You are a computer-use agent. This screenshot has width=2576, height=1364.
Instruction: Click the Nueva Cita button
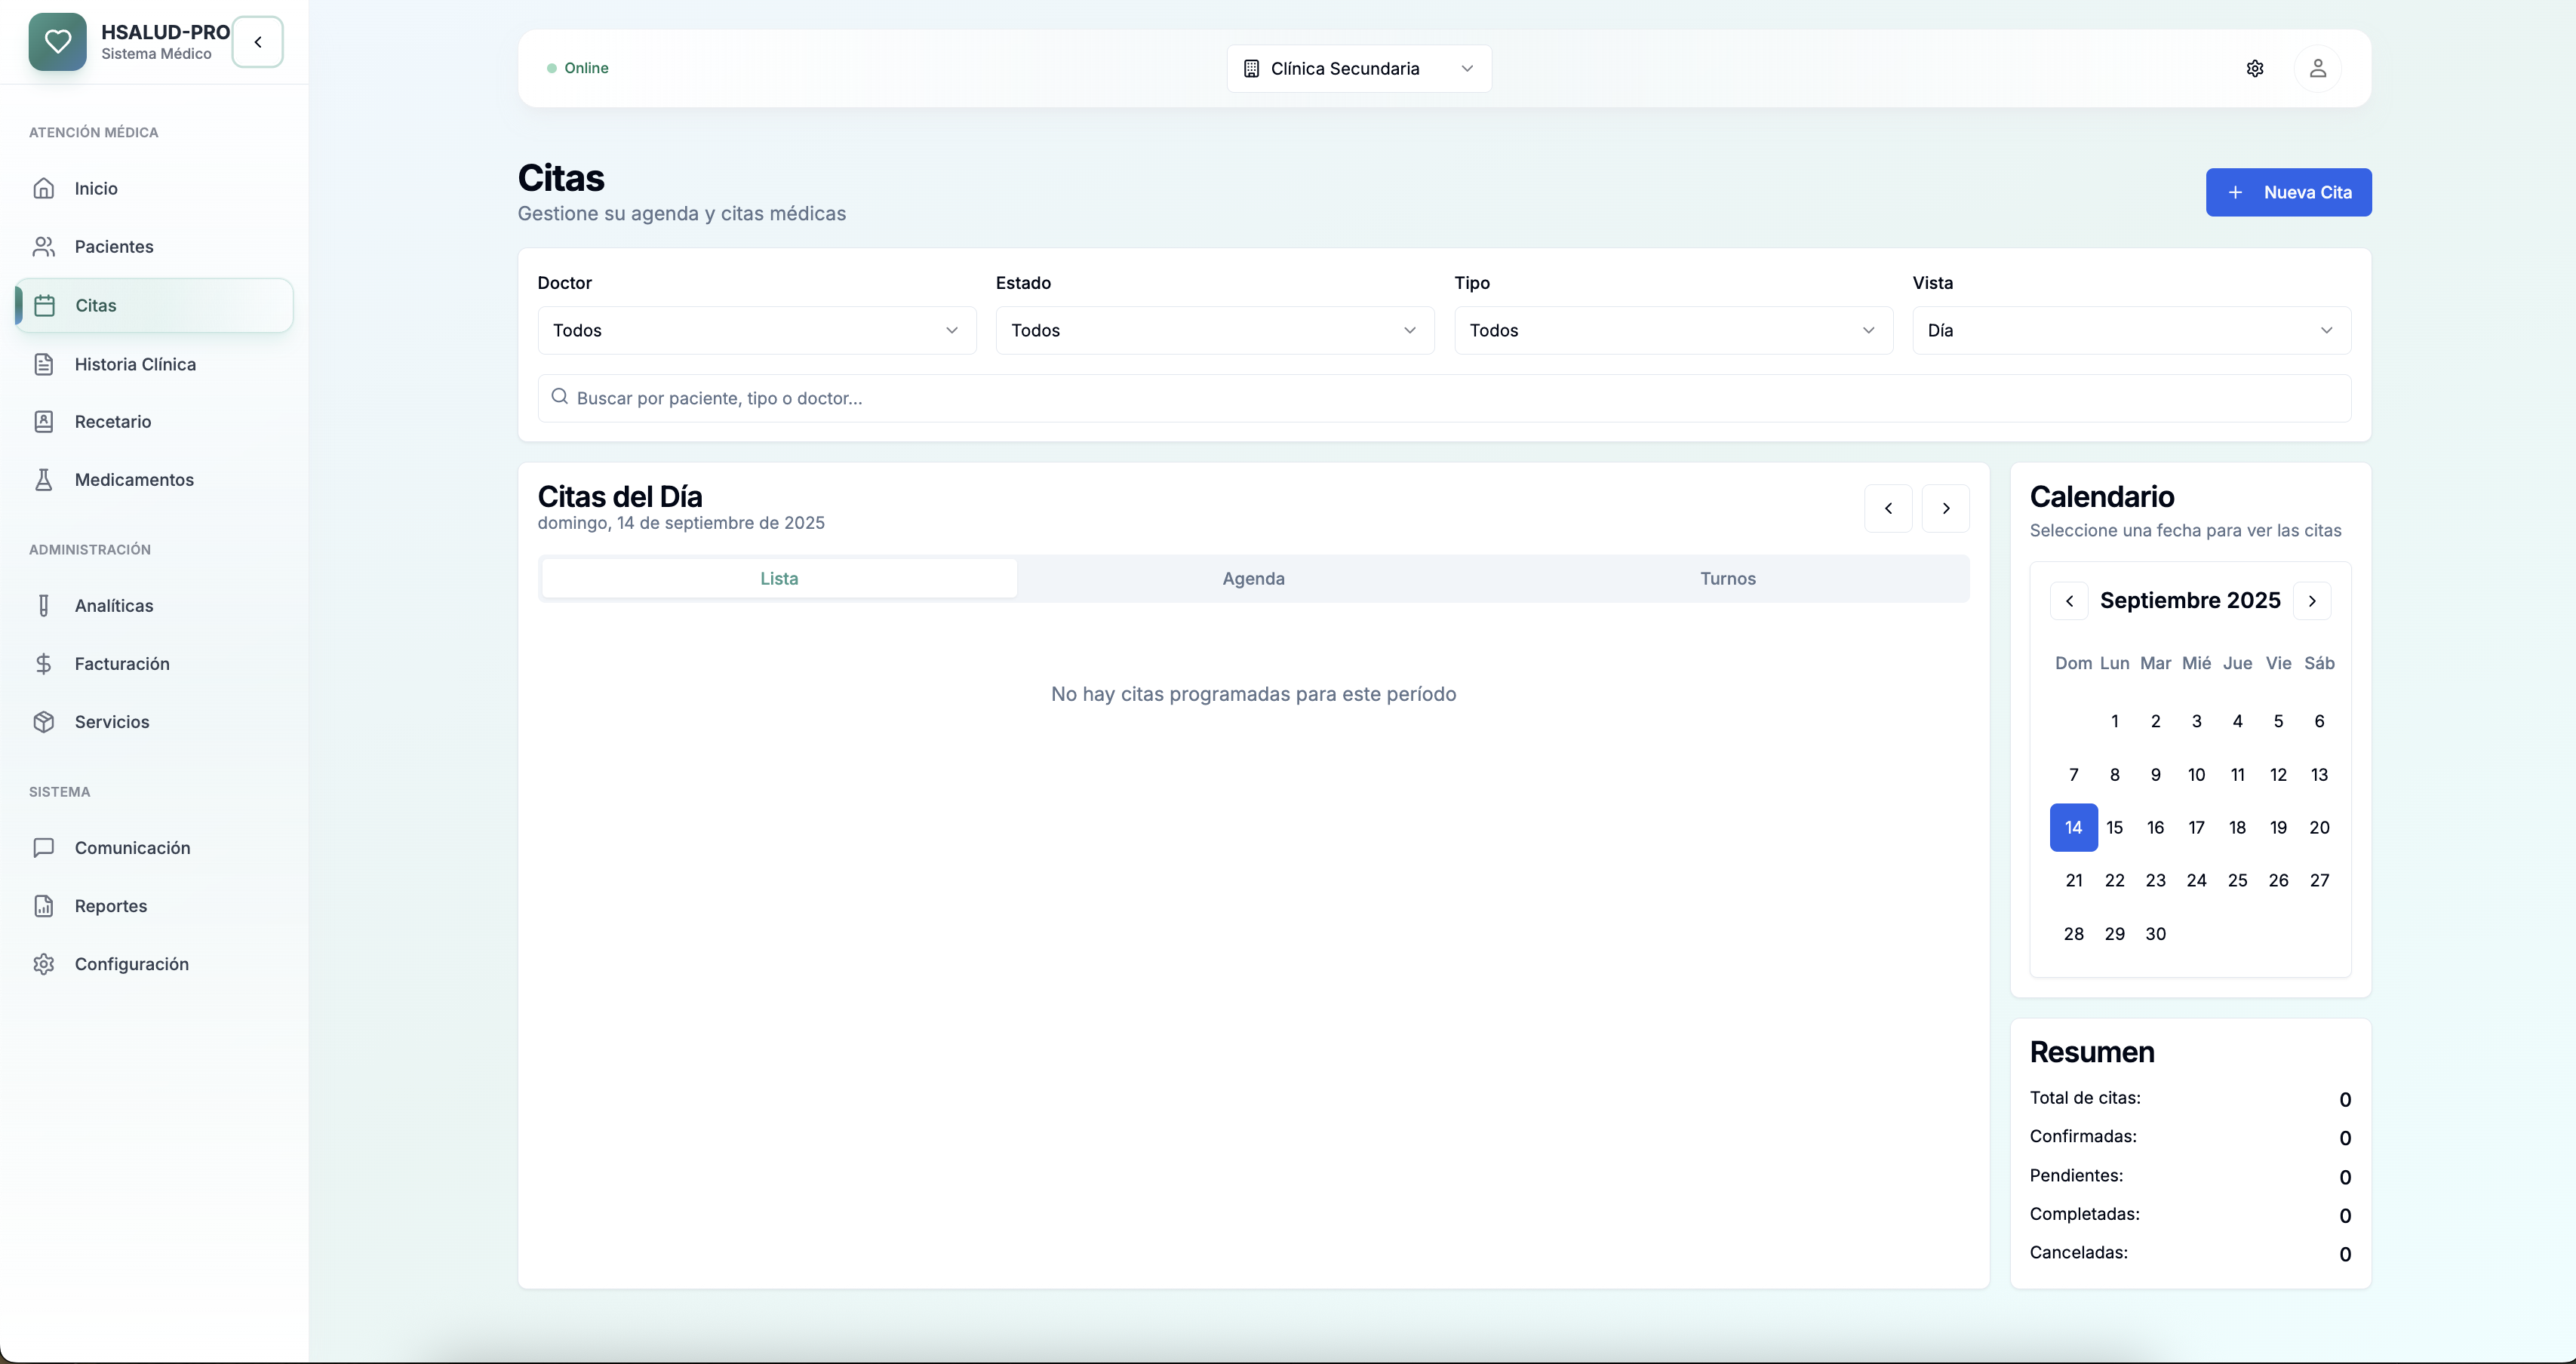coord(2288,192)
